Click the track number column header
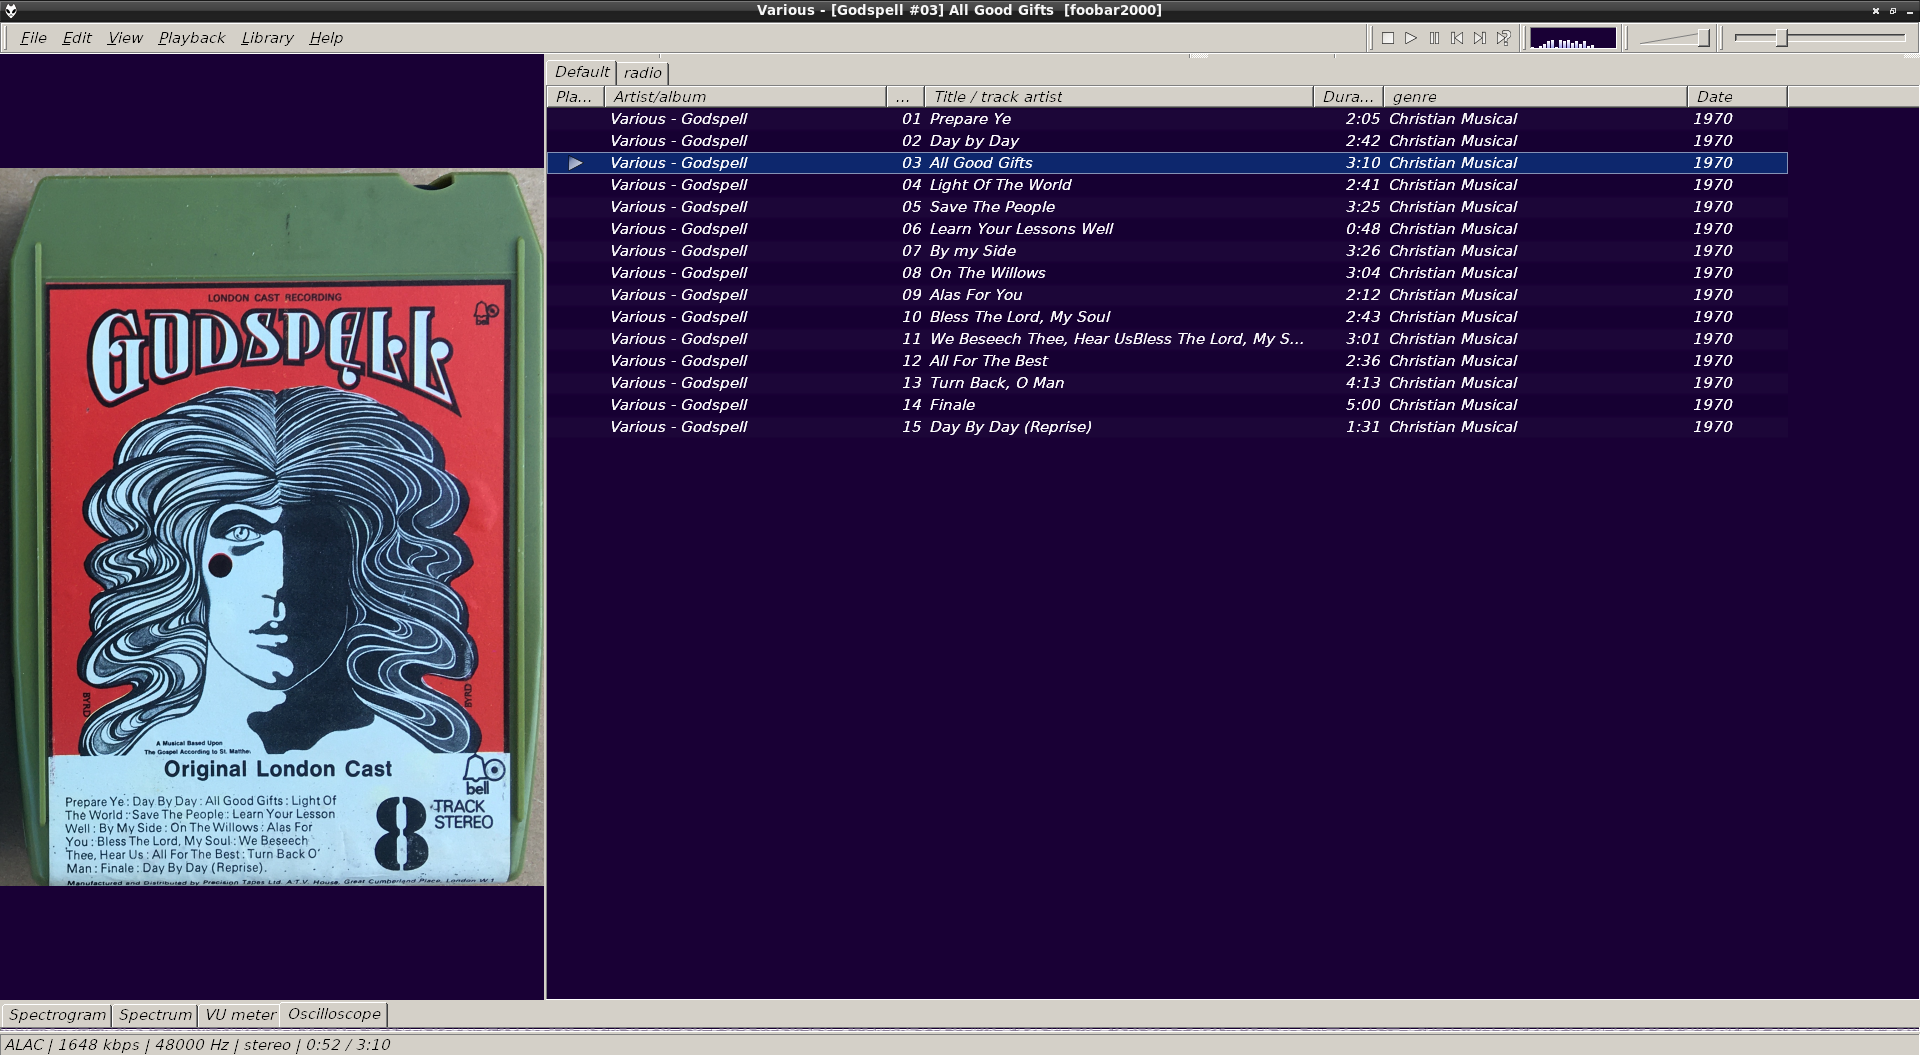 pos(905,97)
